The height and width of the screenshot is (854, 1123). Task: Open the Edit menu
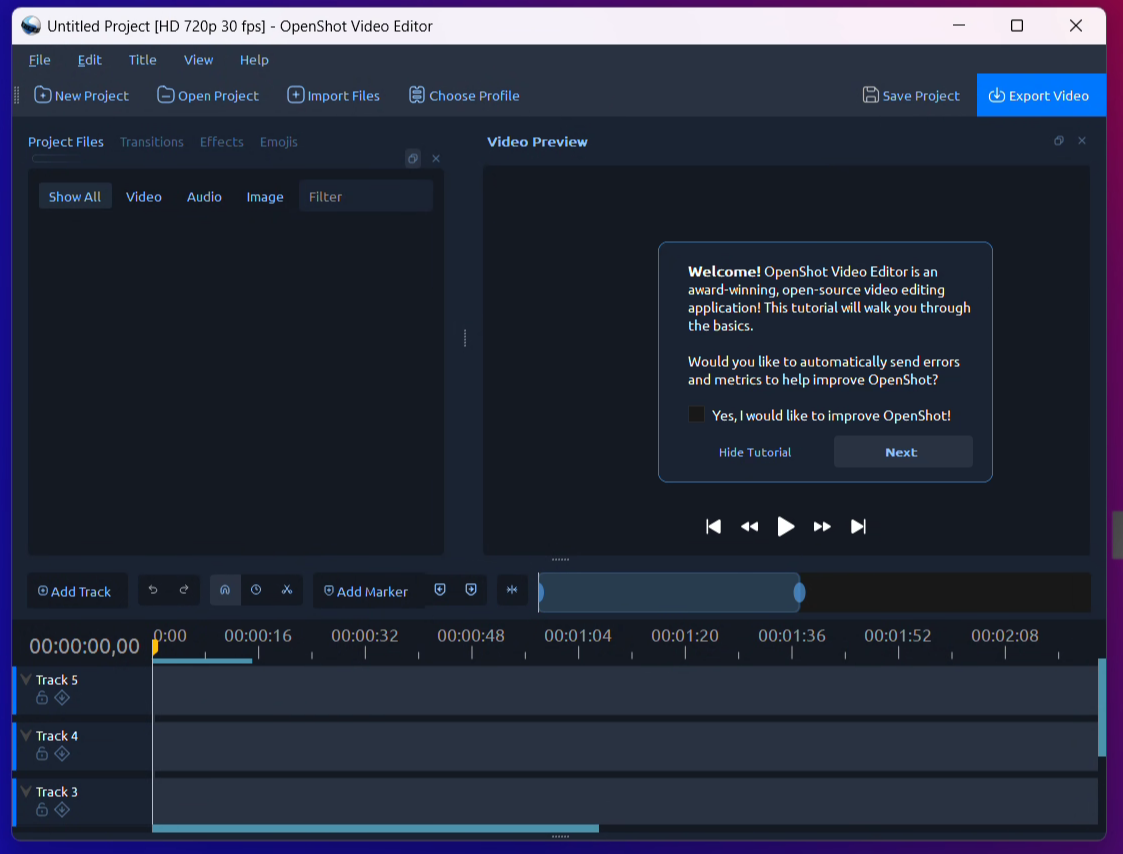tap(90, 60)
